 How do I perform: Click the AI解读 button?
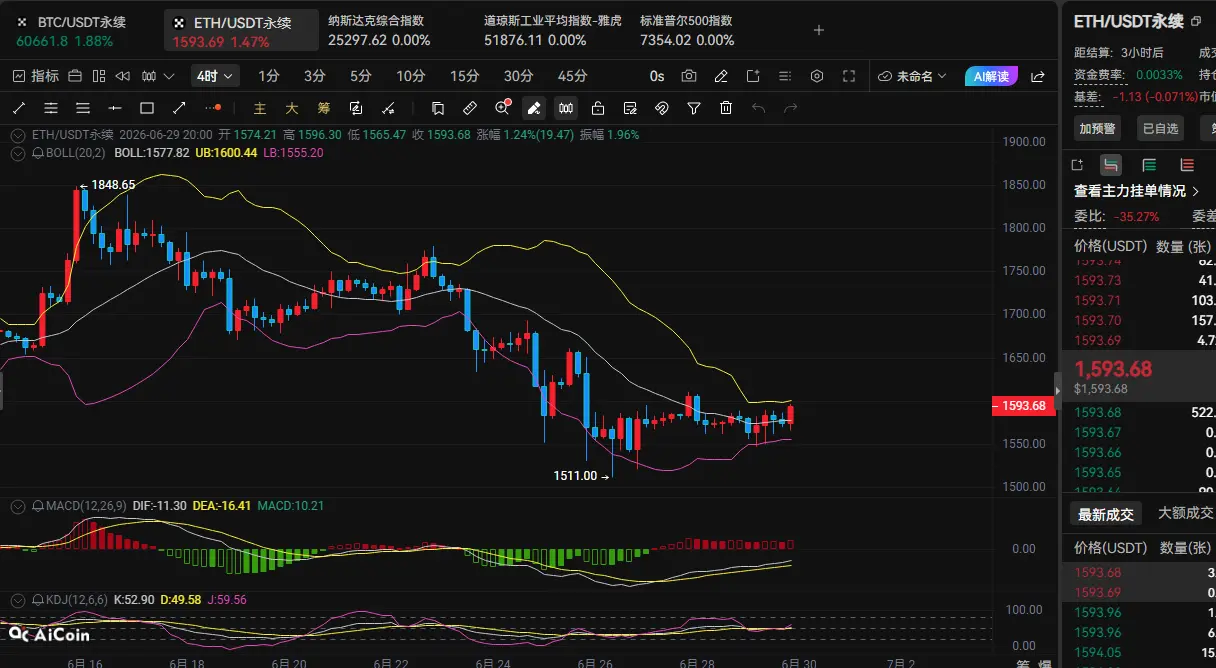click(x=992, y=76)
